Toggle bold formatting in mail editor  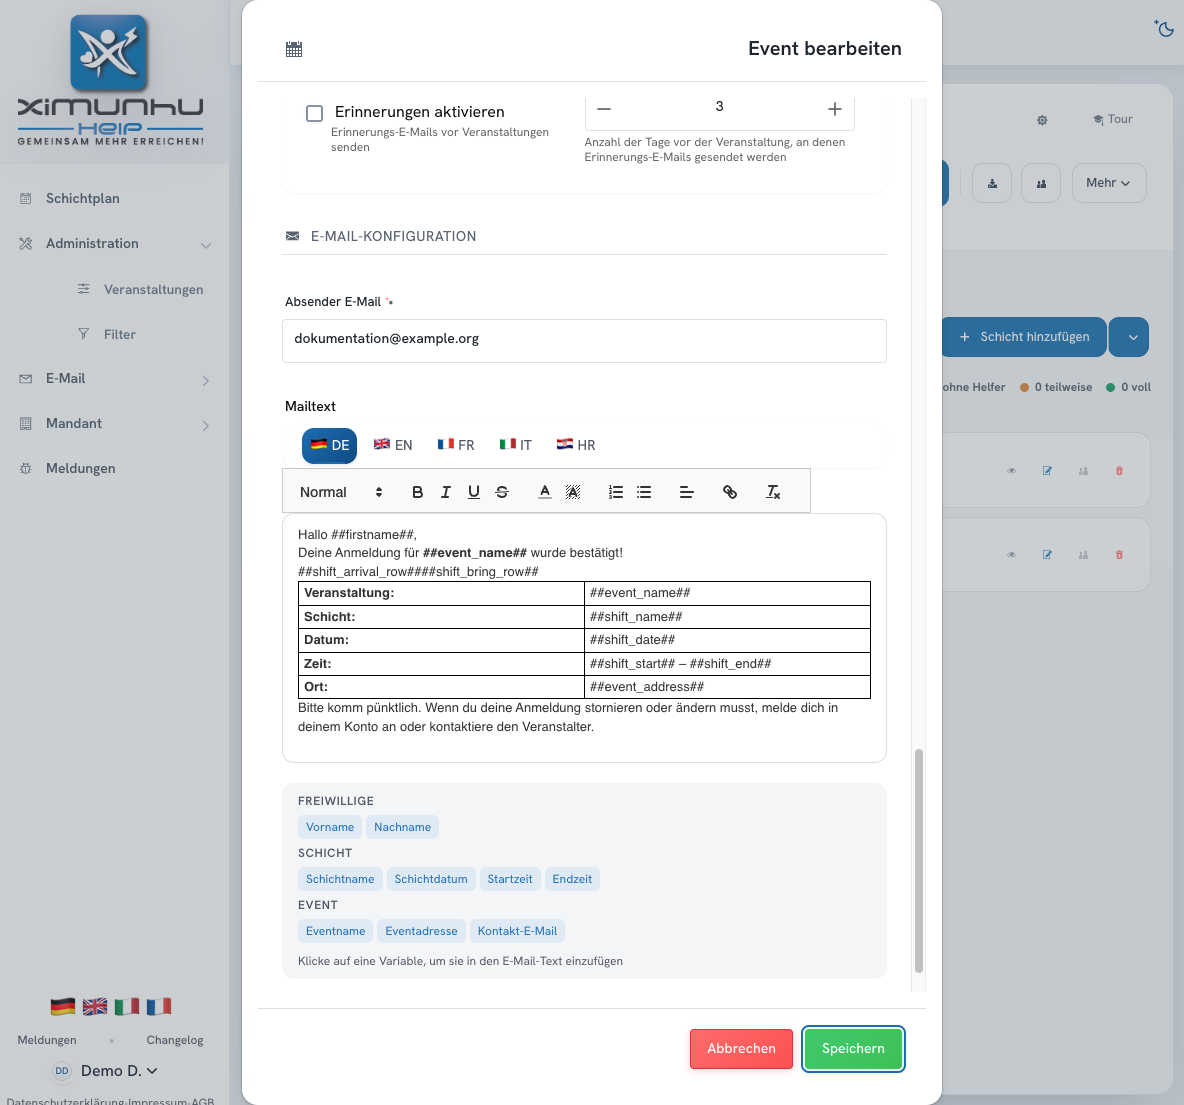(418, 492)
